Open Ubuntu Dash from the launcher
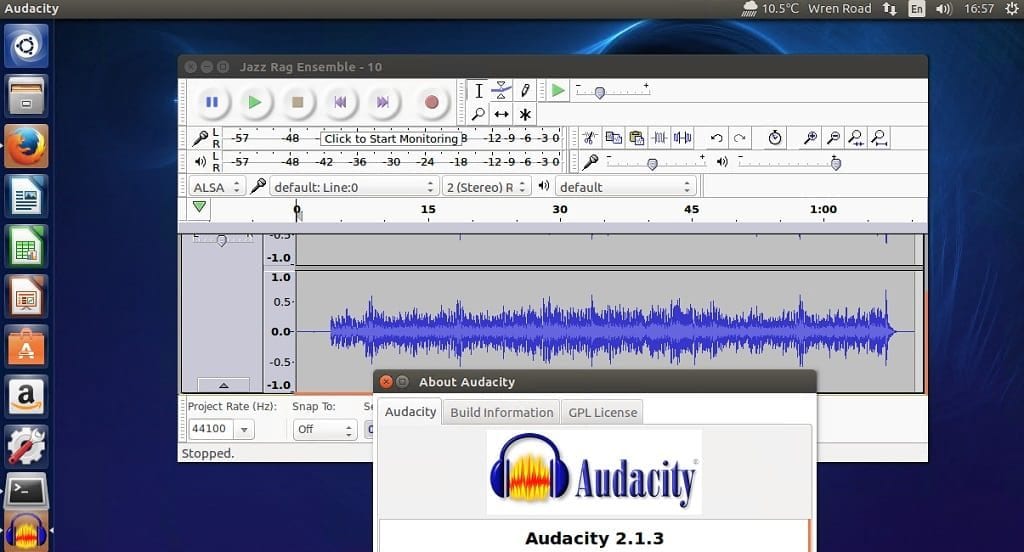1024x552 pixels. click(x=26, y=46)
